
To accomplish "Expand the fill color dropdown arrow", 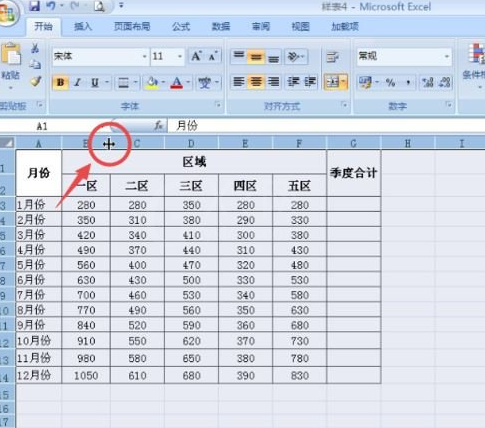I will point(163,82).
